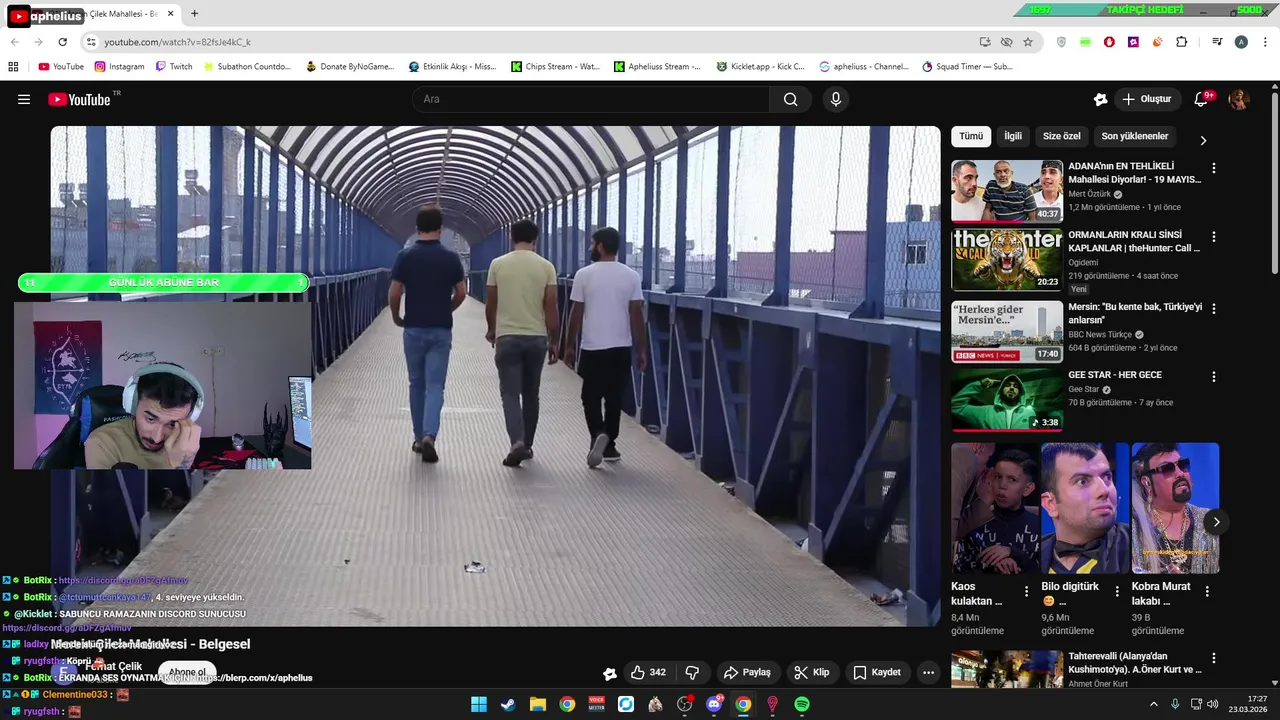Open options for ADANA'nın EN TEHLİKELİ video
The width and height of the screenshot is (1280, 720).
tap(1214, 168)
